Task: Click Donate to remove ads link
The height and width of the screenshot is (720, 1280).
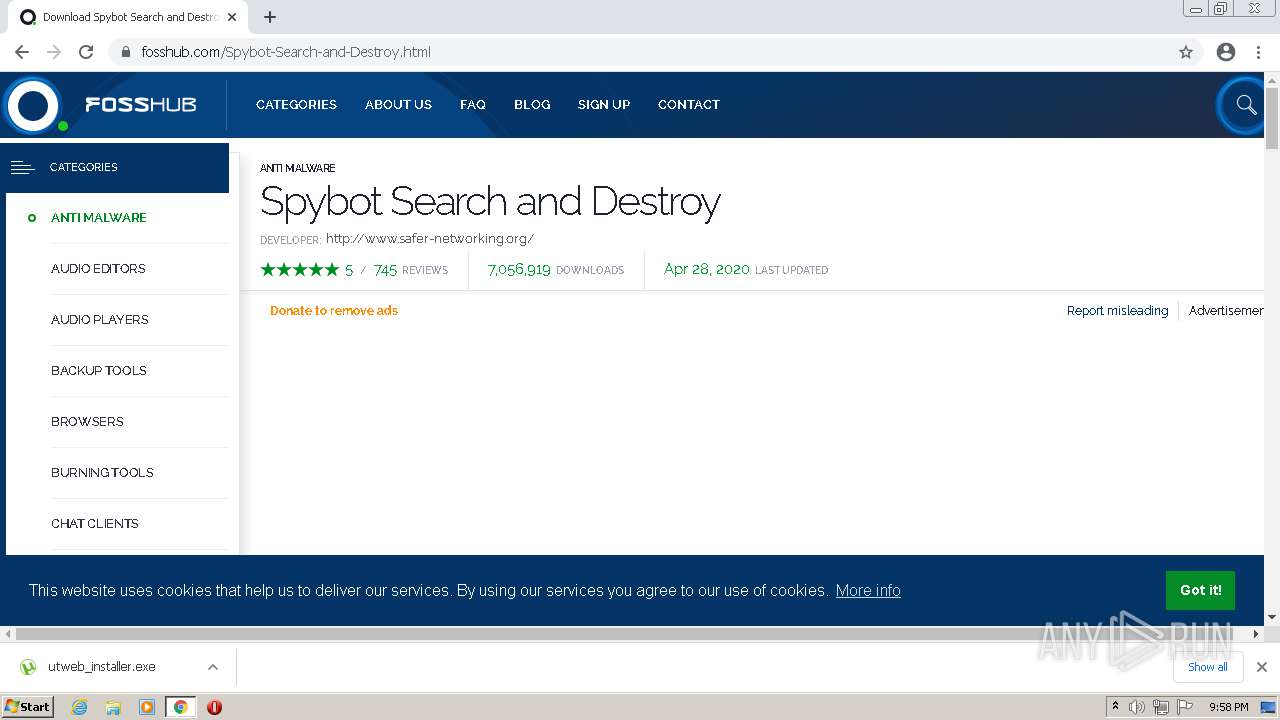Action: pyautogui.click(x=334, y=311)
